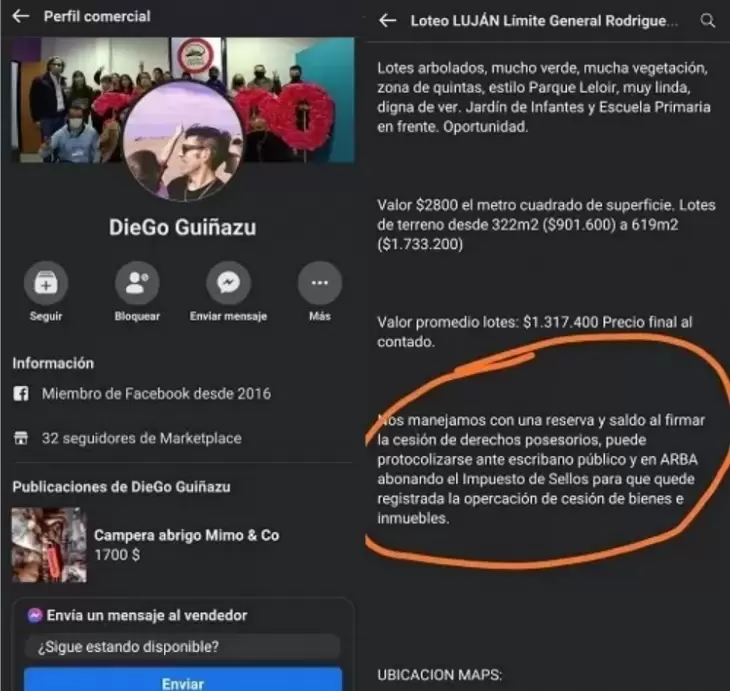Click the 1700 $ price text
The height and width of the screenshot is (691, 730).
[117, 555]
